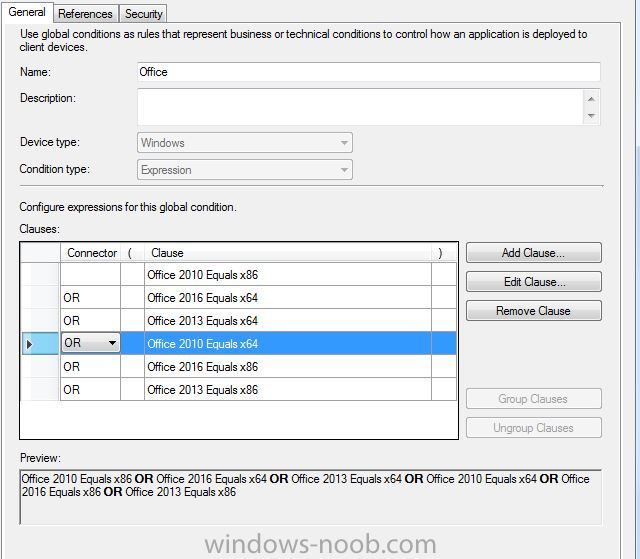Screen dimensions: 640x559
Task: Select the General tab
Action: pyautogui.click(x=27, y=12)
